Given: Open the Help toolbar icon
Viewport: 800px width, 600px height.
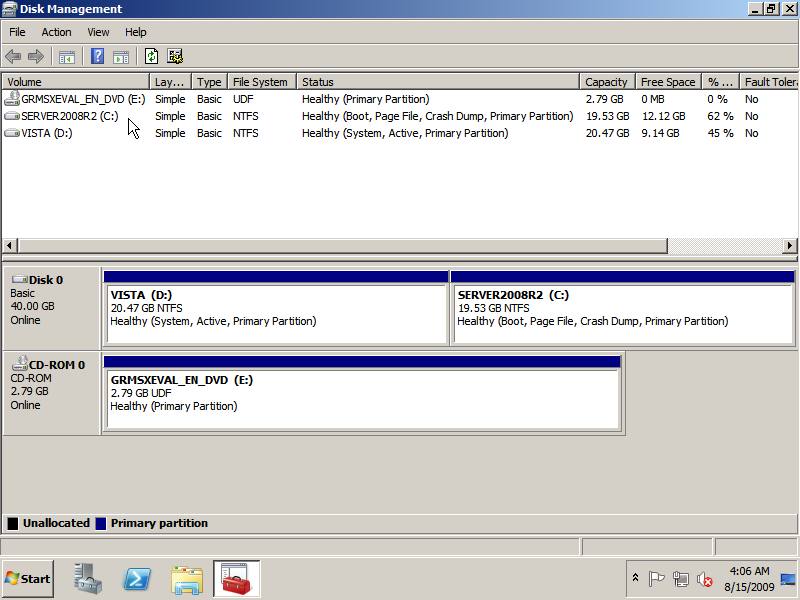Looking at the screenshot, I should pos(97,56).
